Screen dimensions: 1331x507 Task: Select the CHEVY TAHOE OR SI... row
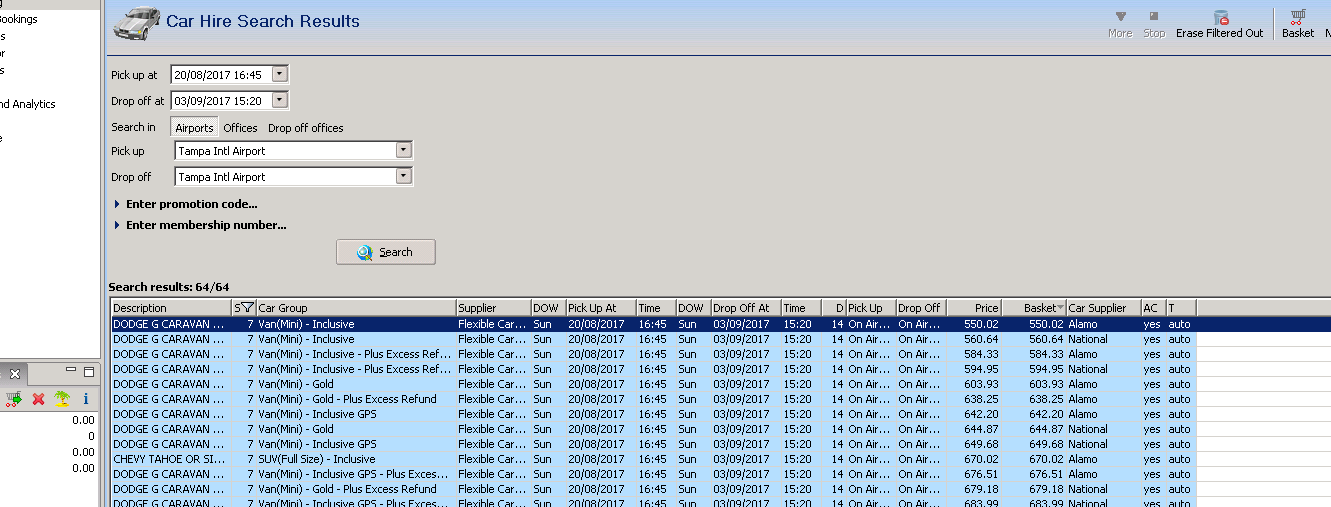(x=720, y=459)
